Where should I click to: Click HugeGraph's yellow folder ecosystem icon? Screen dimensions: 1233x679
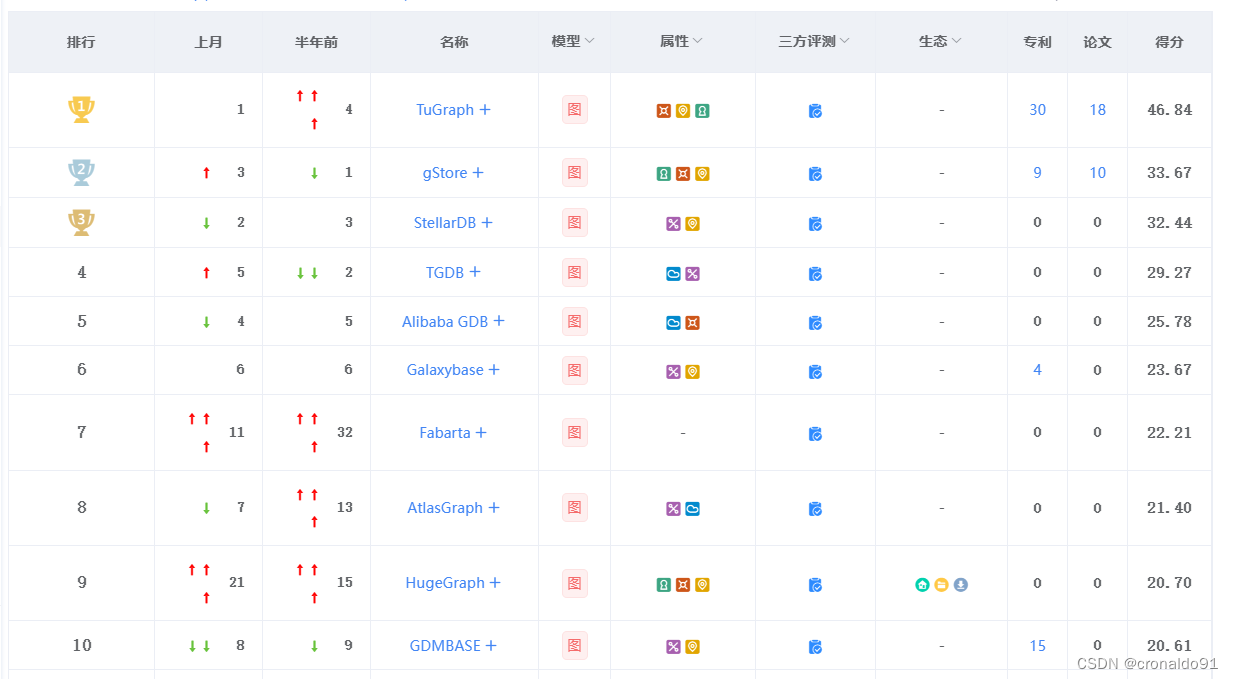click(x=941, y=585)
